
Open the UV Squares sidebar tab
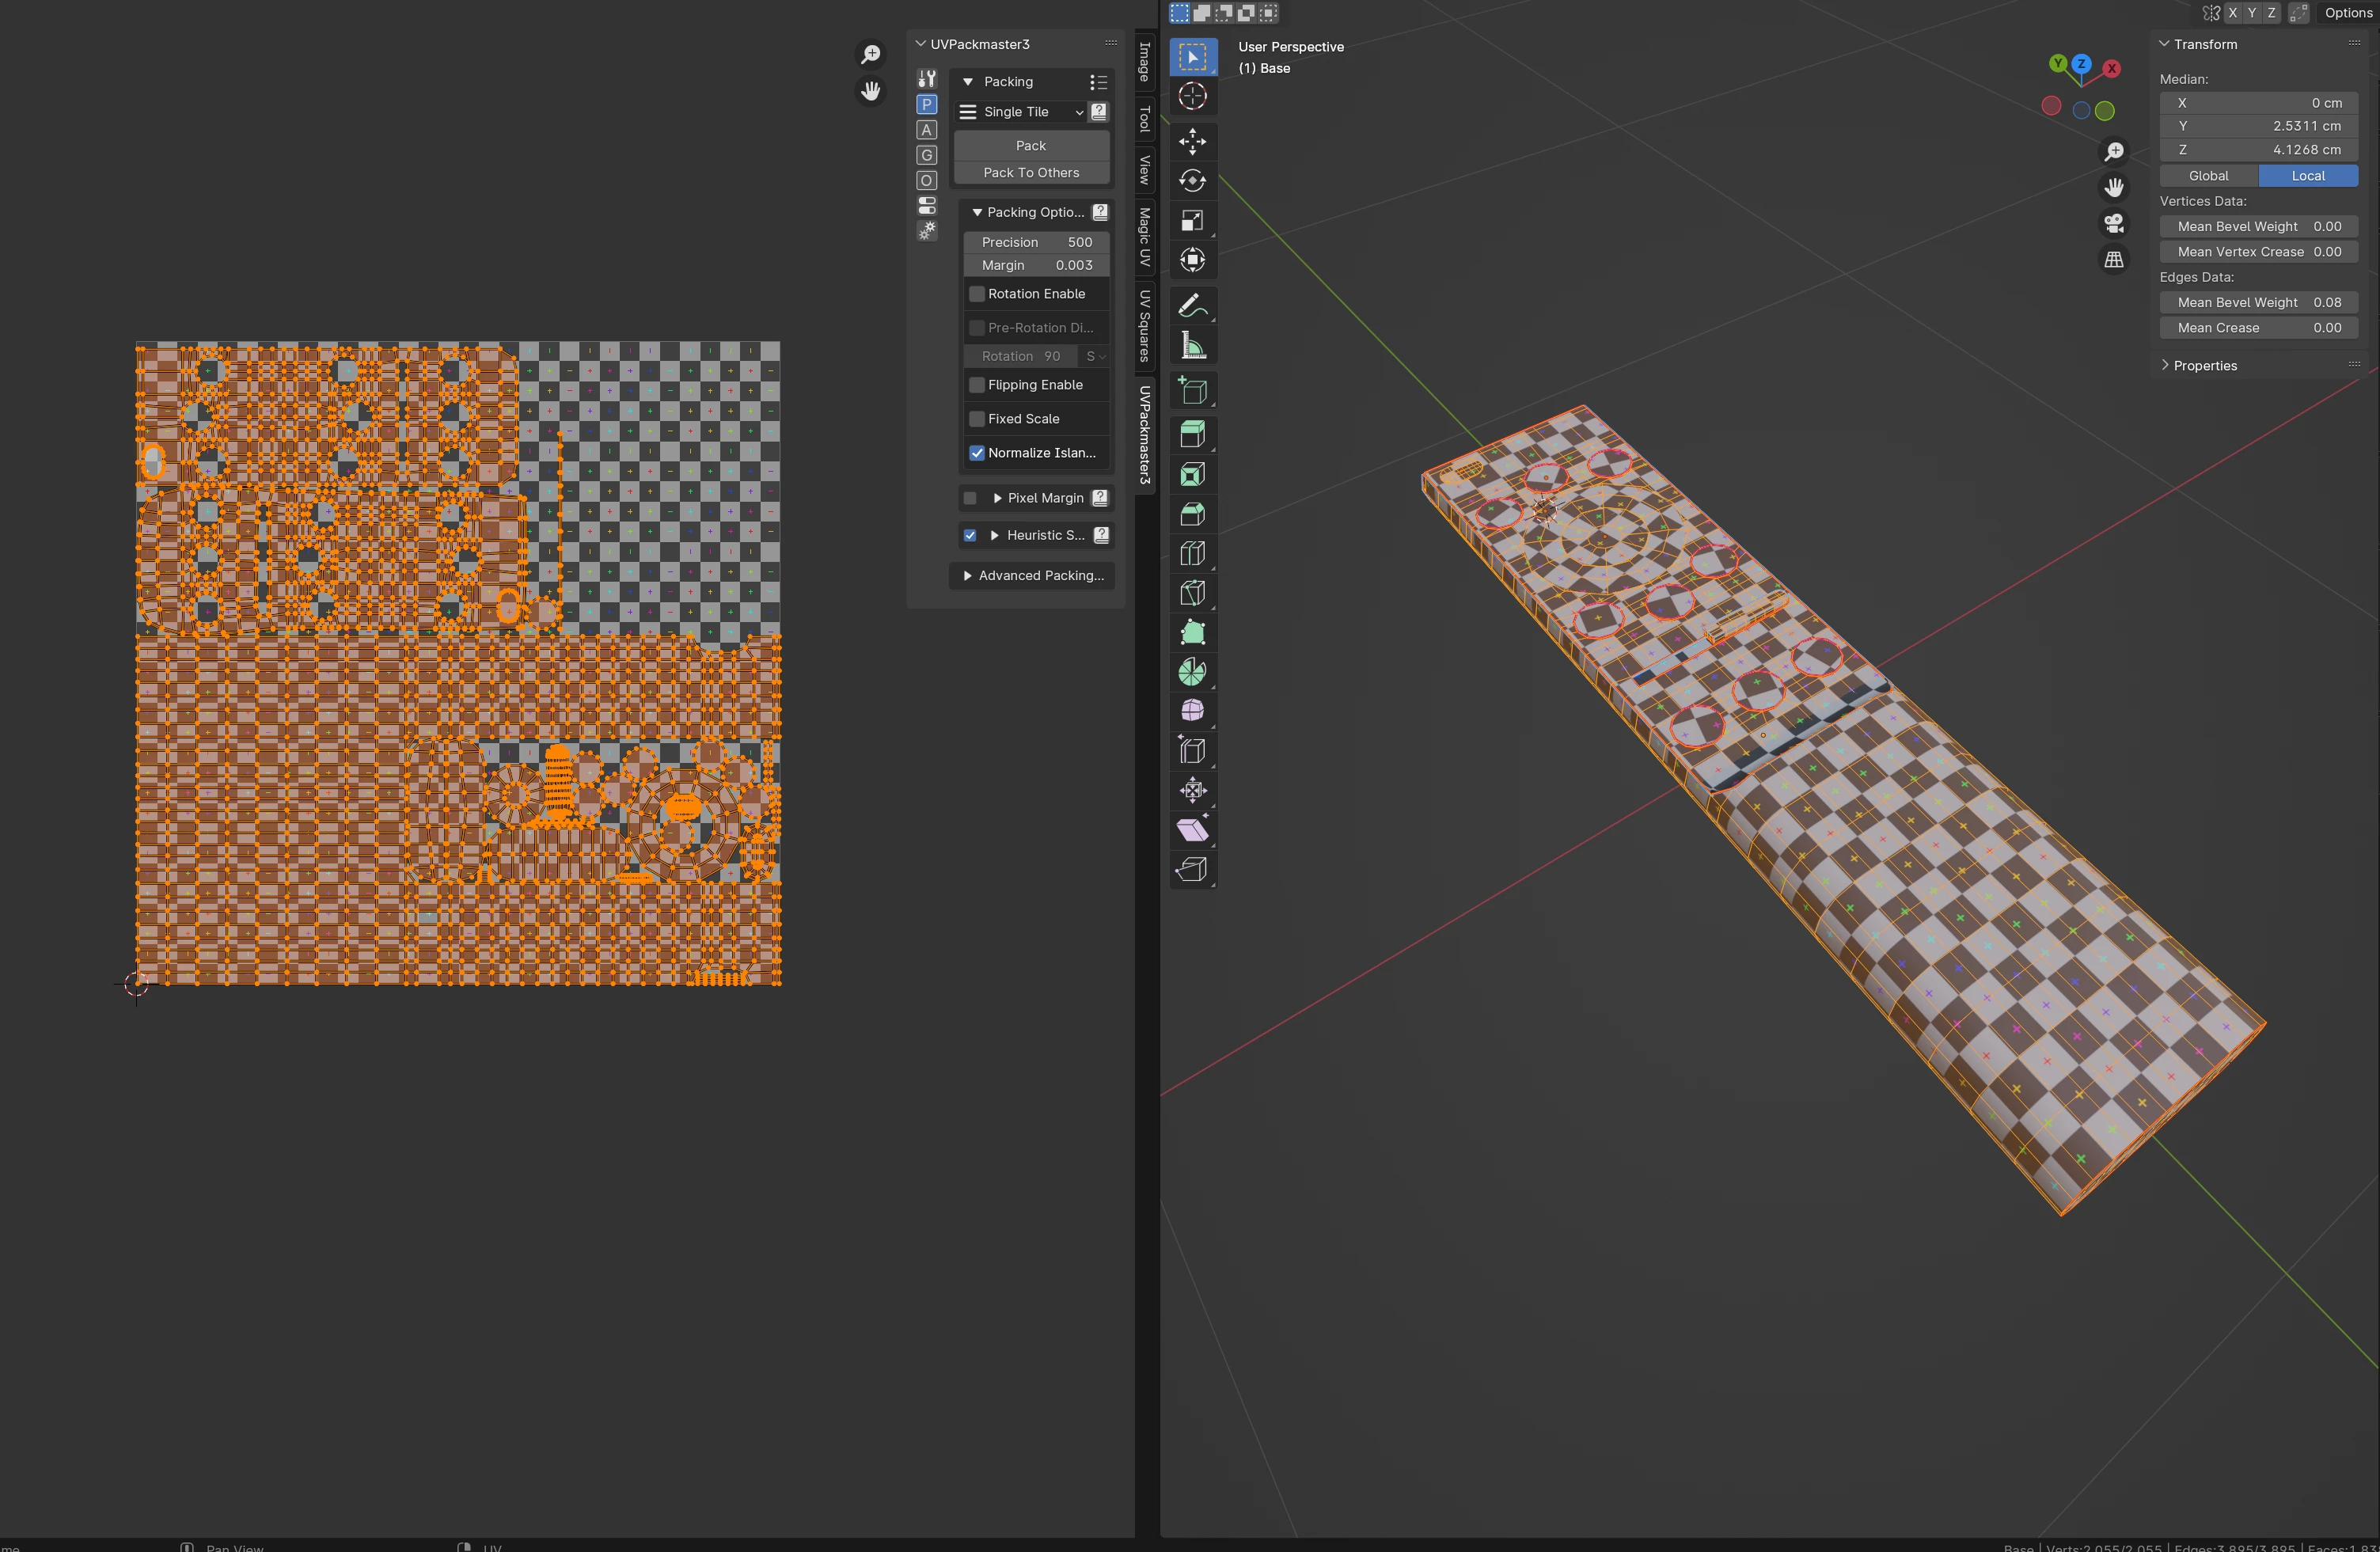pyautogui.click(x=1145, y=326)
